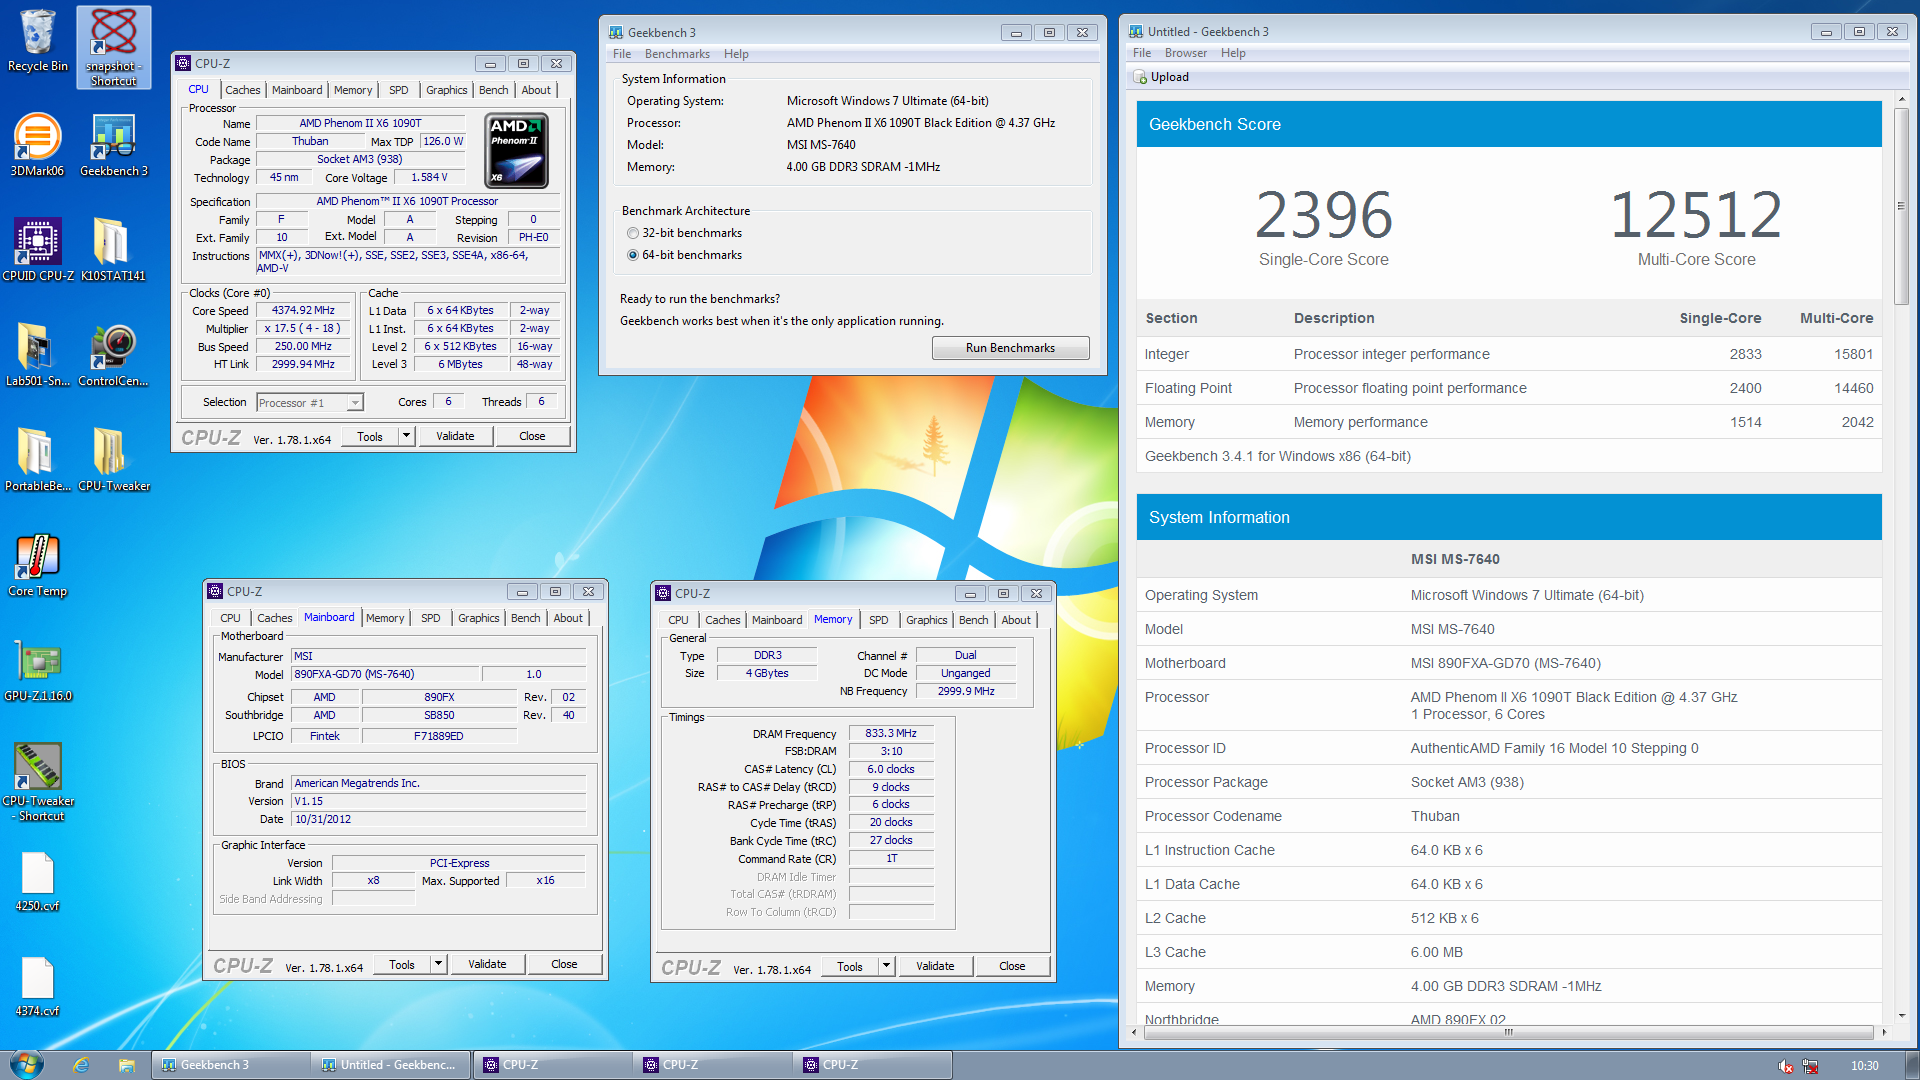Open the CPU-Tweaker folder icon
Viewport: 1920px width, 1080px height.
pyautogui.click(x=114, y=460)
